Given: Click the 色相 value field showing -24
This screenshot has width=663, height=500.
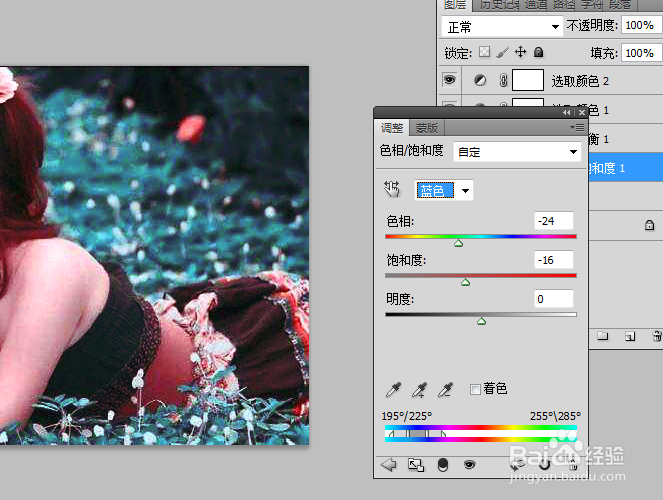Looking at the screenshot, I should click(554, 221).
